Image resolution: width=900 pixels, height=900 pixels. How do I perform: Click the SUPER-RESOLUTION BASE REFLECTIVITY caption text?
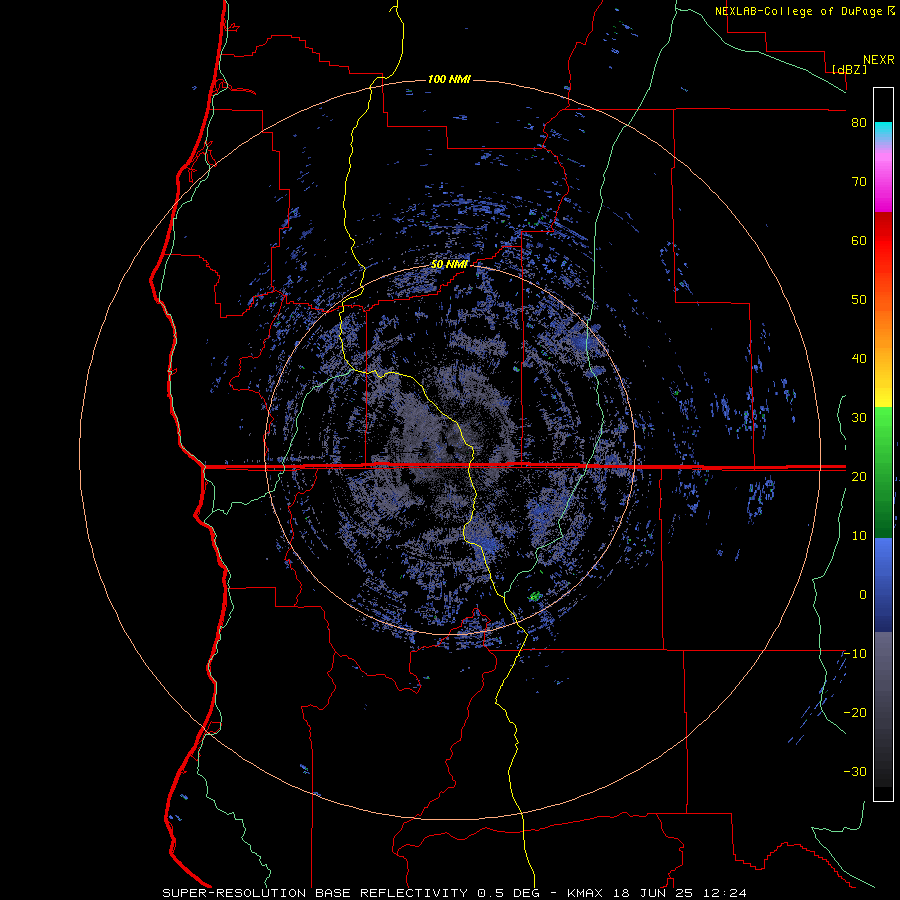[x=315, y=893]
